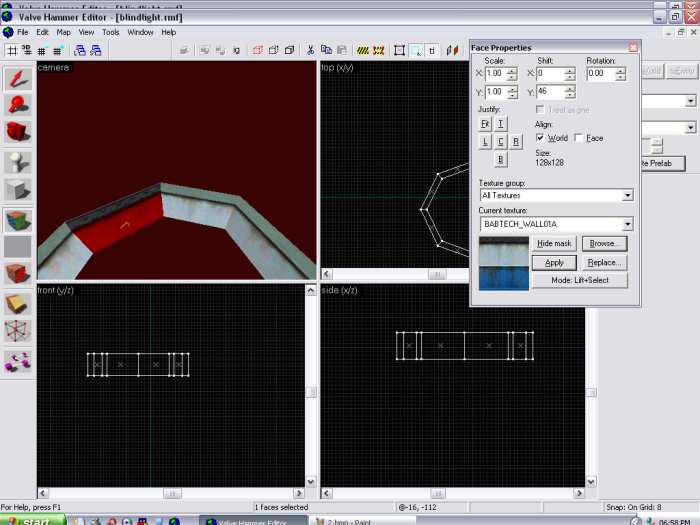Select the Selection arrow tool
The image size is (700, 525).
[17, 78]
